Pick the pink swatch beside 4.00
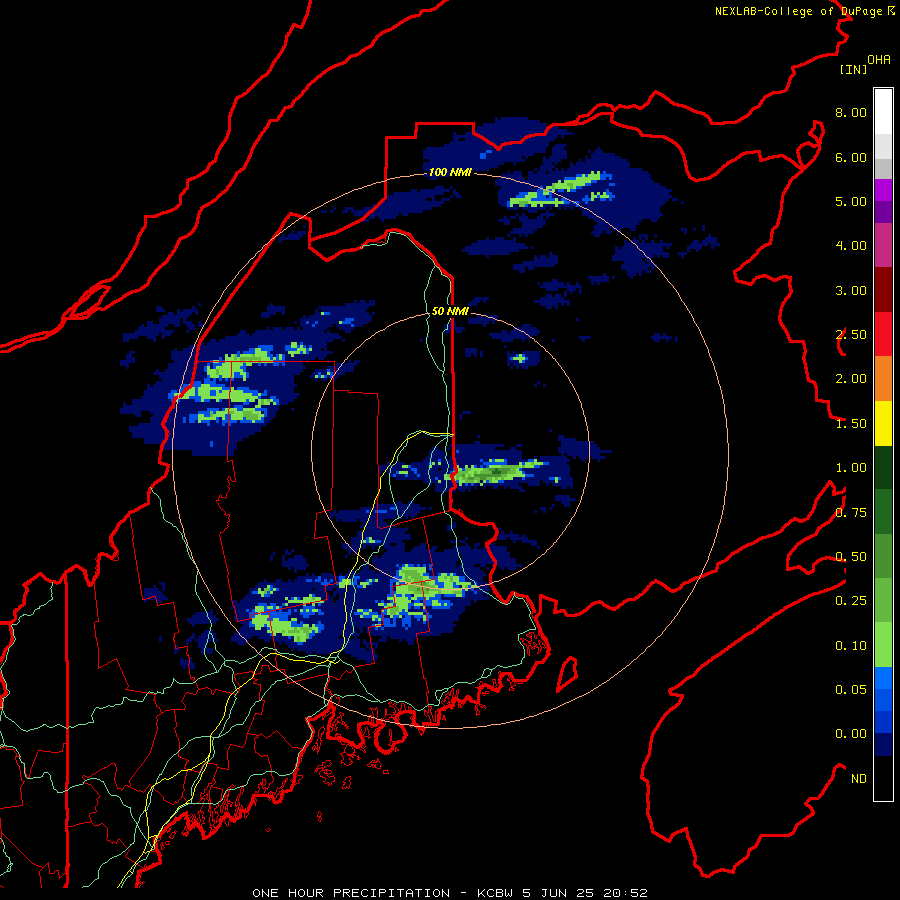The width and height of the screenshot is (900, 900). pos(883,246)
